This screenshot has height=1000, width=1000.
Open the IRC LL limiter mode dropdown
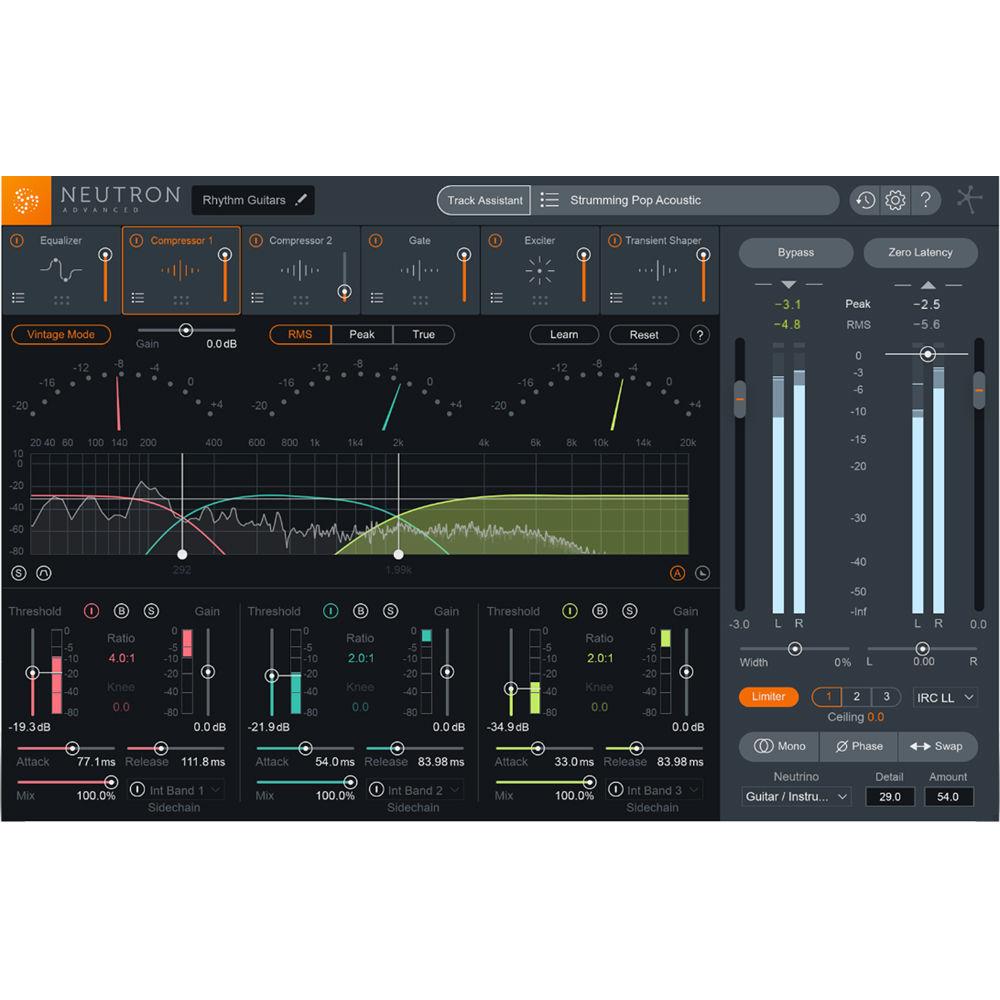tap(944, 697)
